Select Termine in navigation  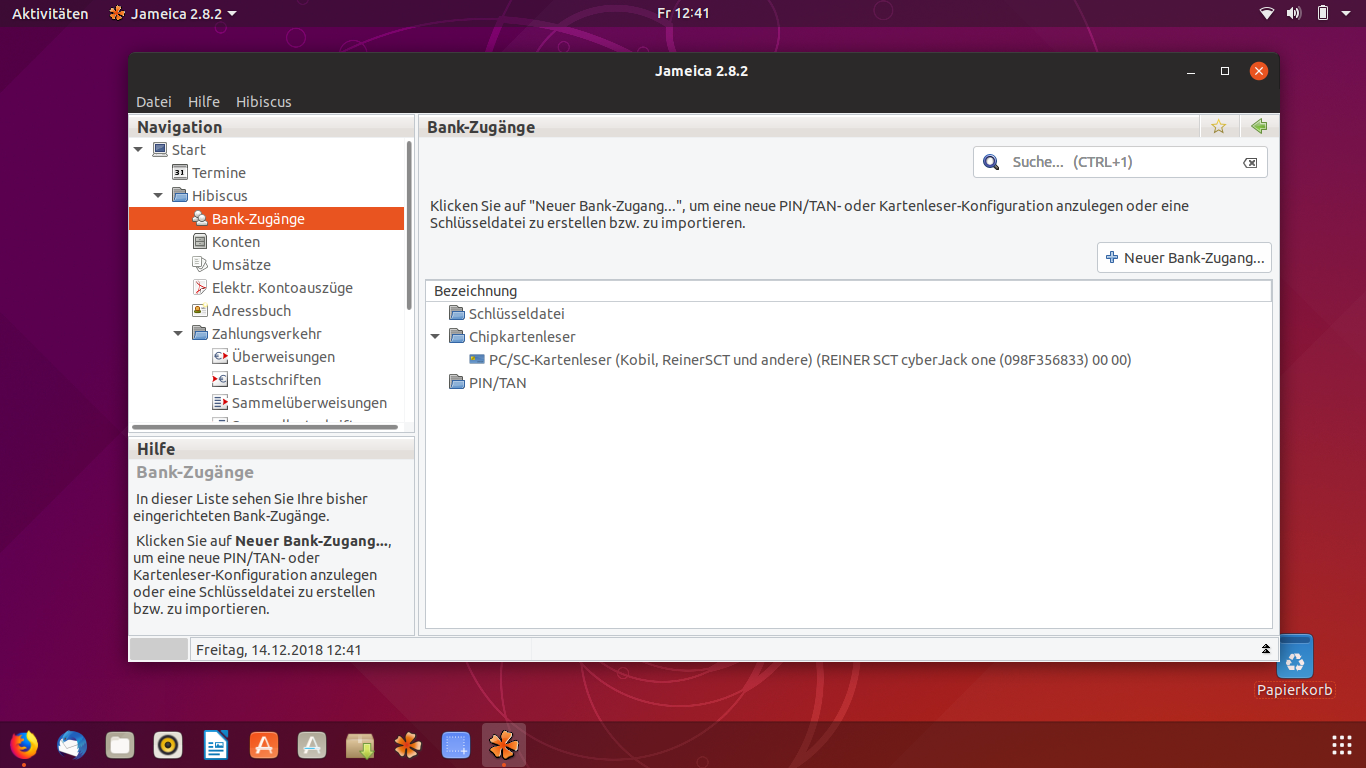[219, 173]
